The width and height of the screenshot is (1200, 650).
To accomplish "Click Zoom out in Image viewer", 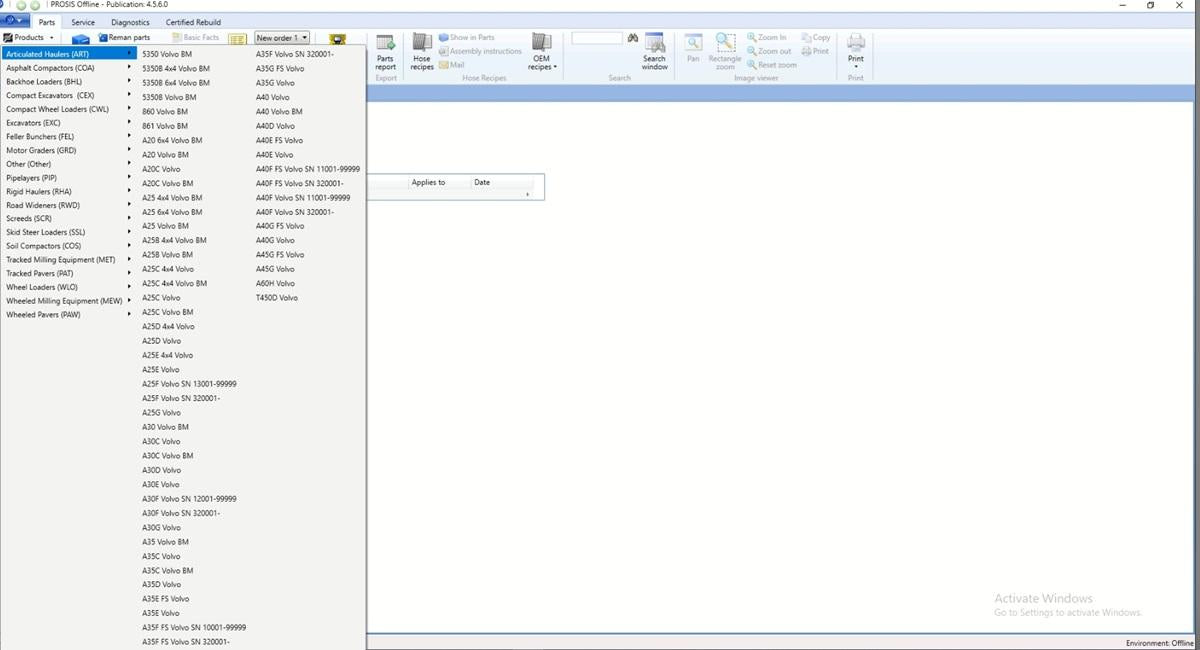I will (x=769, y=51).
